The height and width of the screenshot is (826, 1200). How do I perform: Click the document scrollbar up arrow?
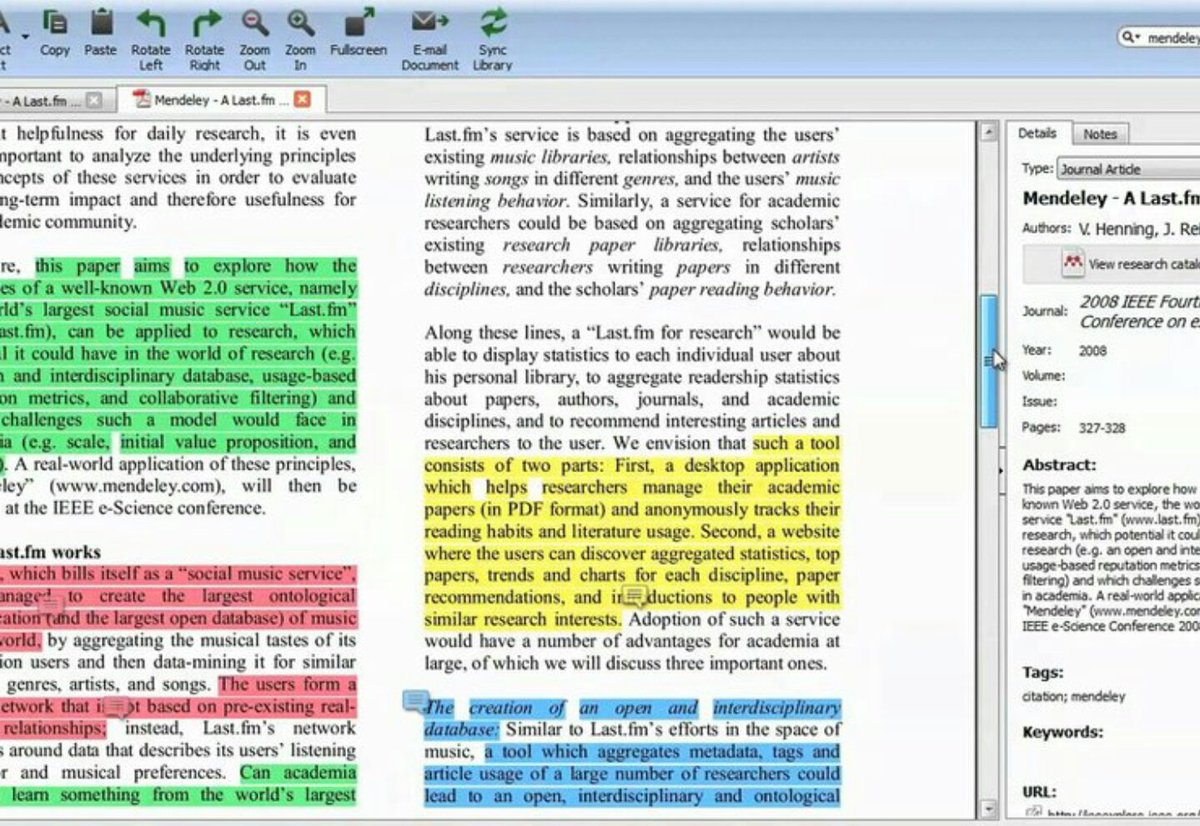(987, 132)
